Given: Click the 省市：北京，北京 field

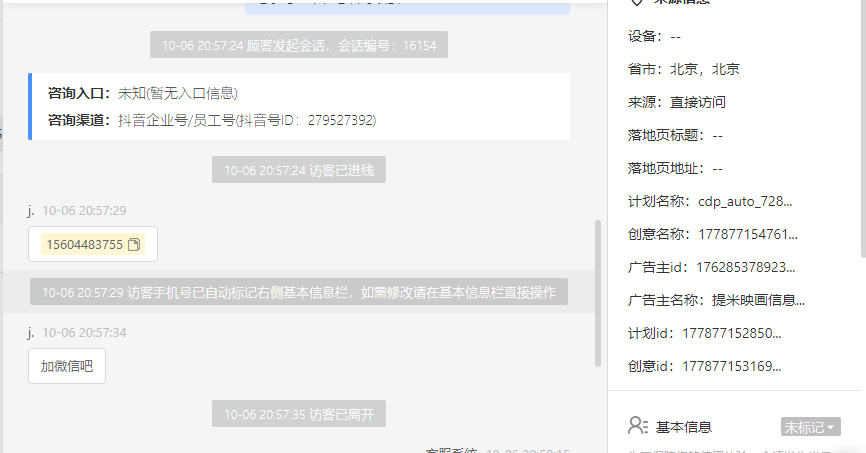Looking at the screenshot, I should pos(684,69).
